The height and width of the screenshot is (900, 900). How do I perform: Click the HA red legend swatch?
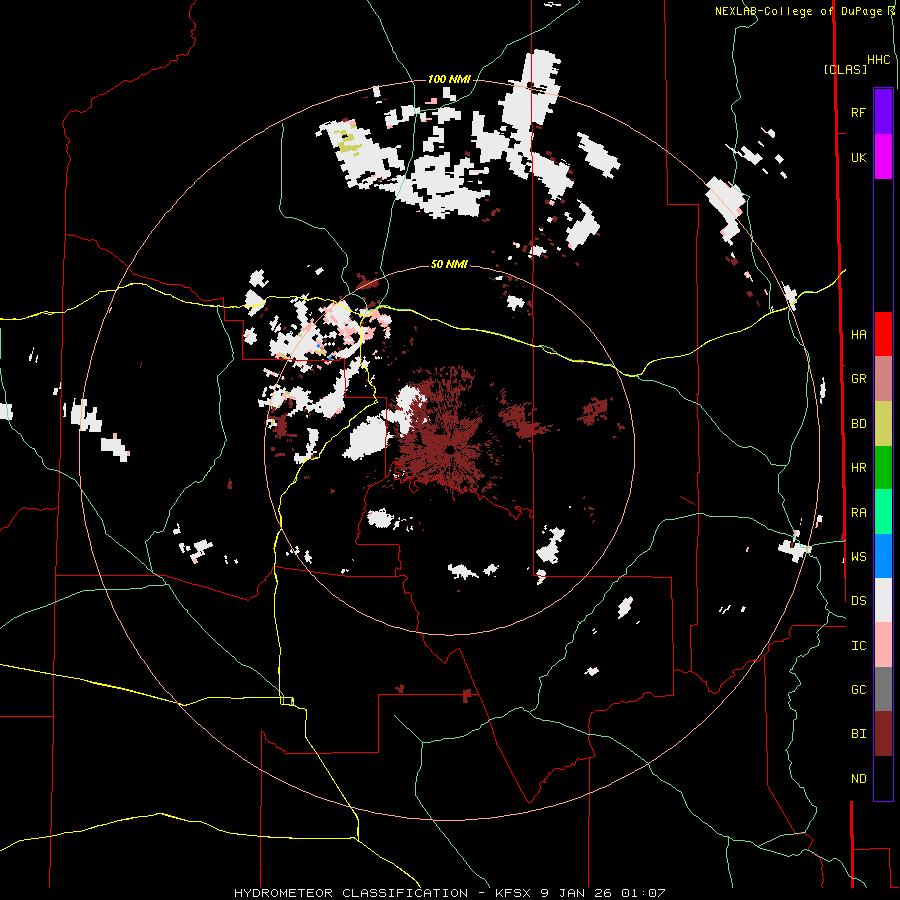(883, 334)
